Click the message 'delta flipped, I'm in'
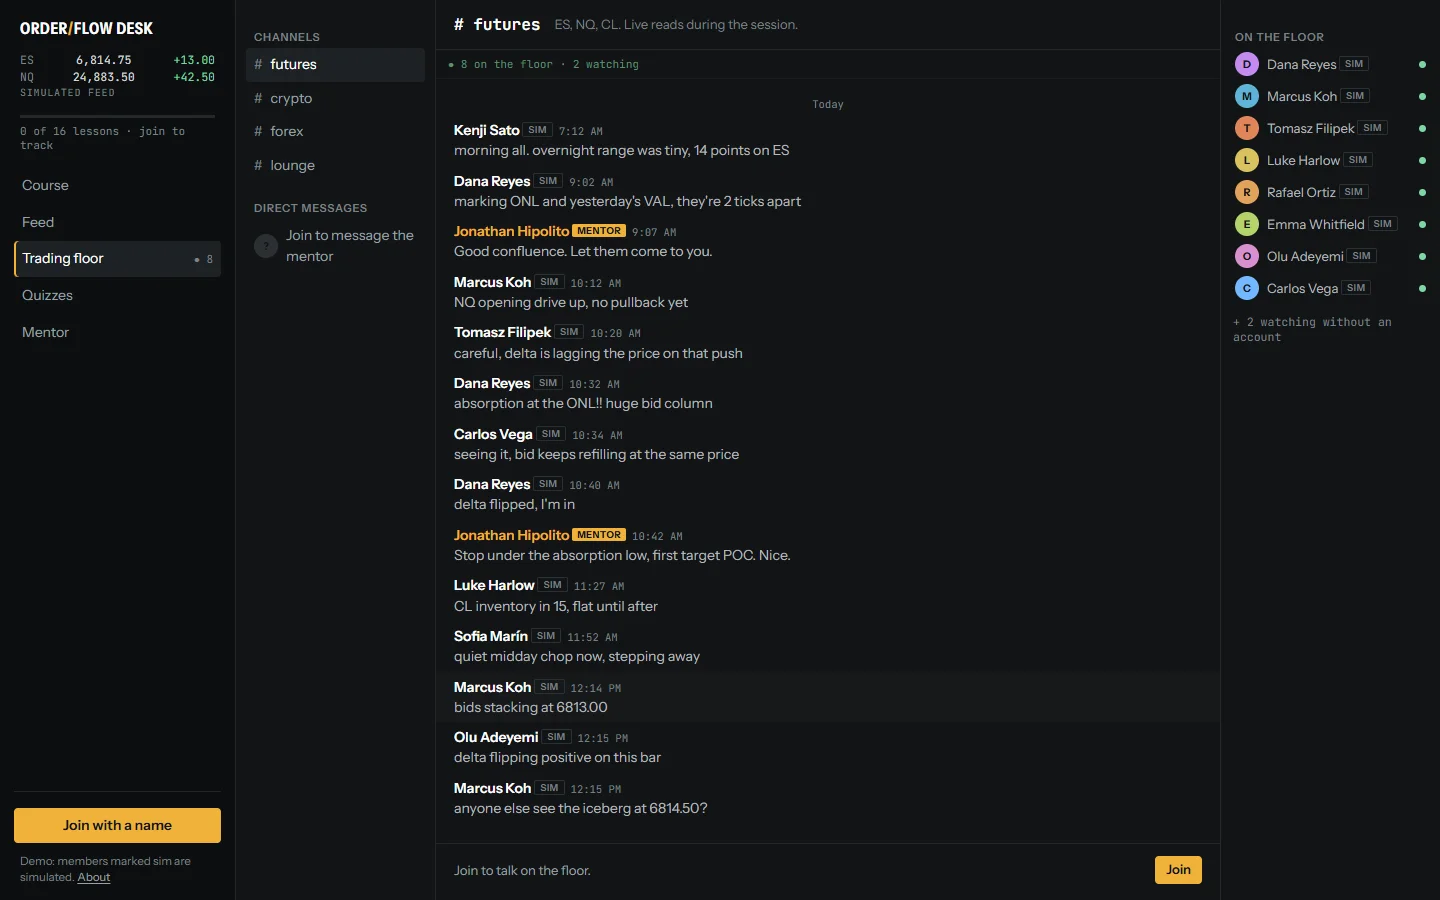 (514, 504)
